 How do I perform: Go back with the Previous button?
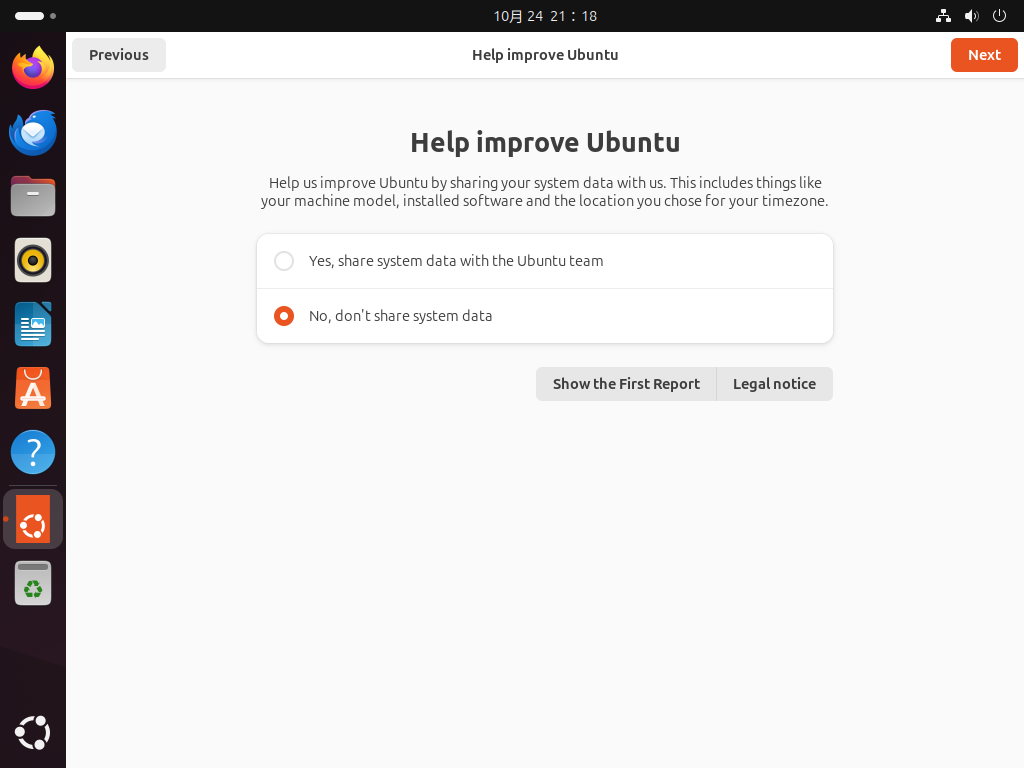coord(119,55)
